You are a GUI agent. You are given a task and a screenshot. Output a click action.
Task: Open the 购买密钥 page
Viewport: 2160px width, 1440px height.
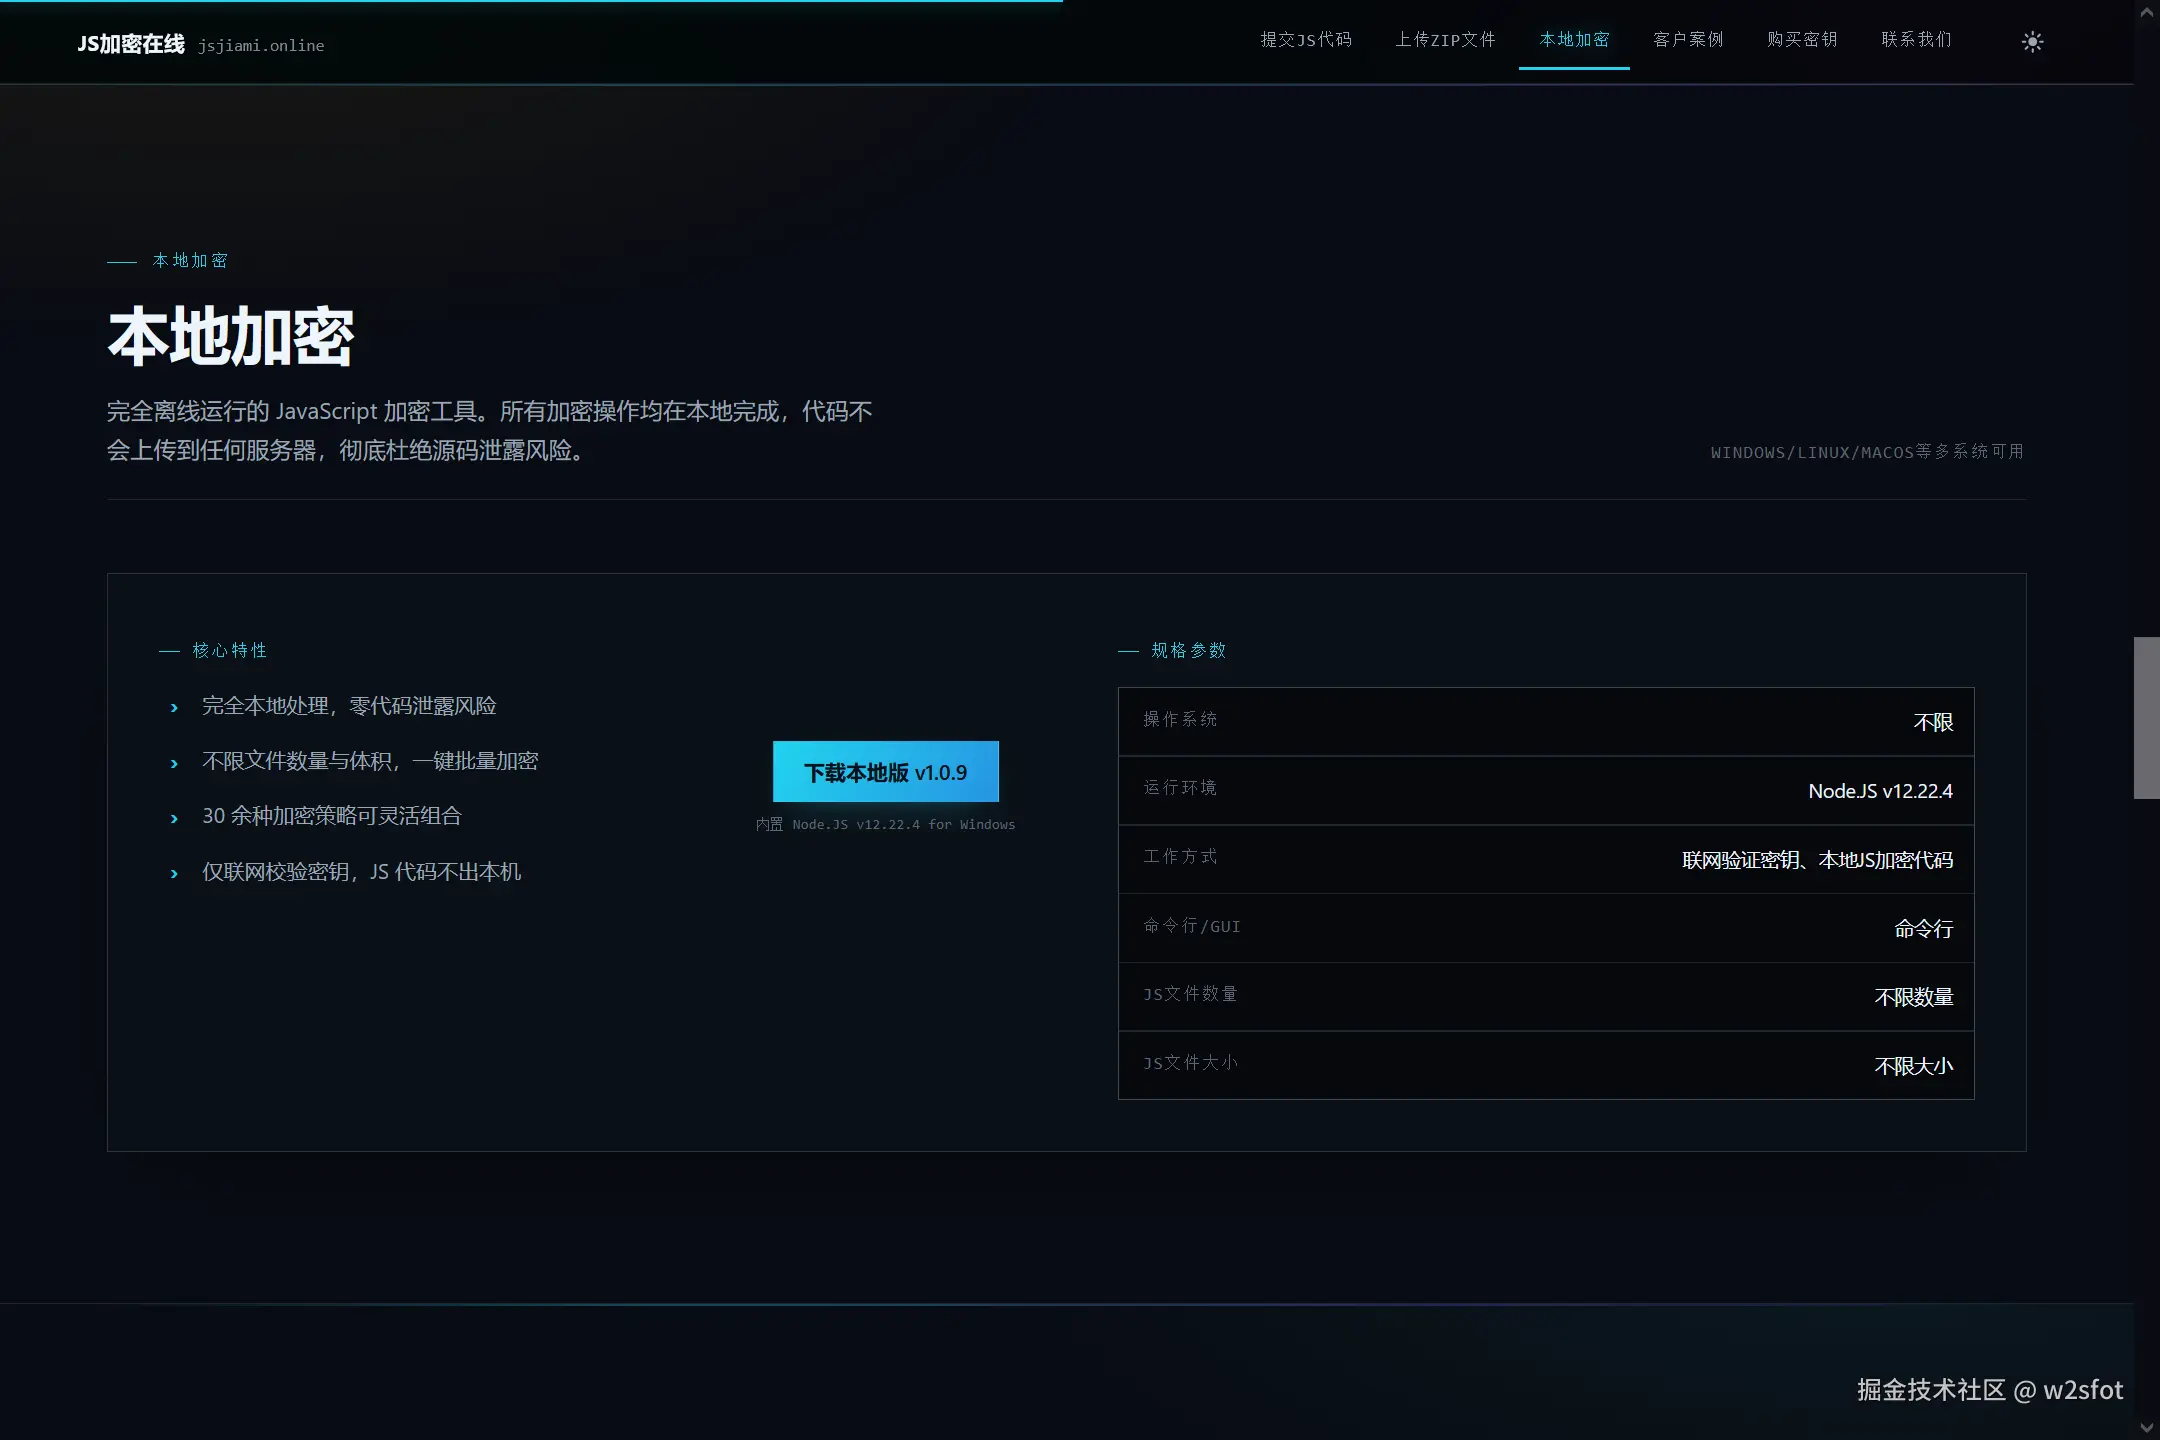[1802, 40]
